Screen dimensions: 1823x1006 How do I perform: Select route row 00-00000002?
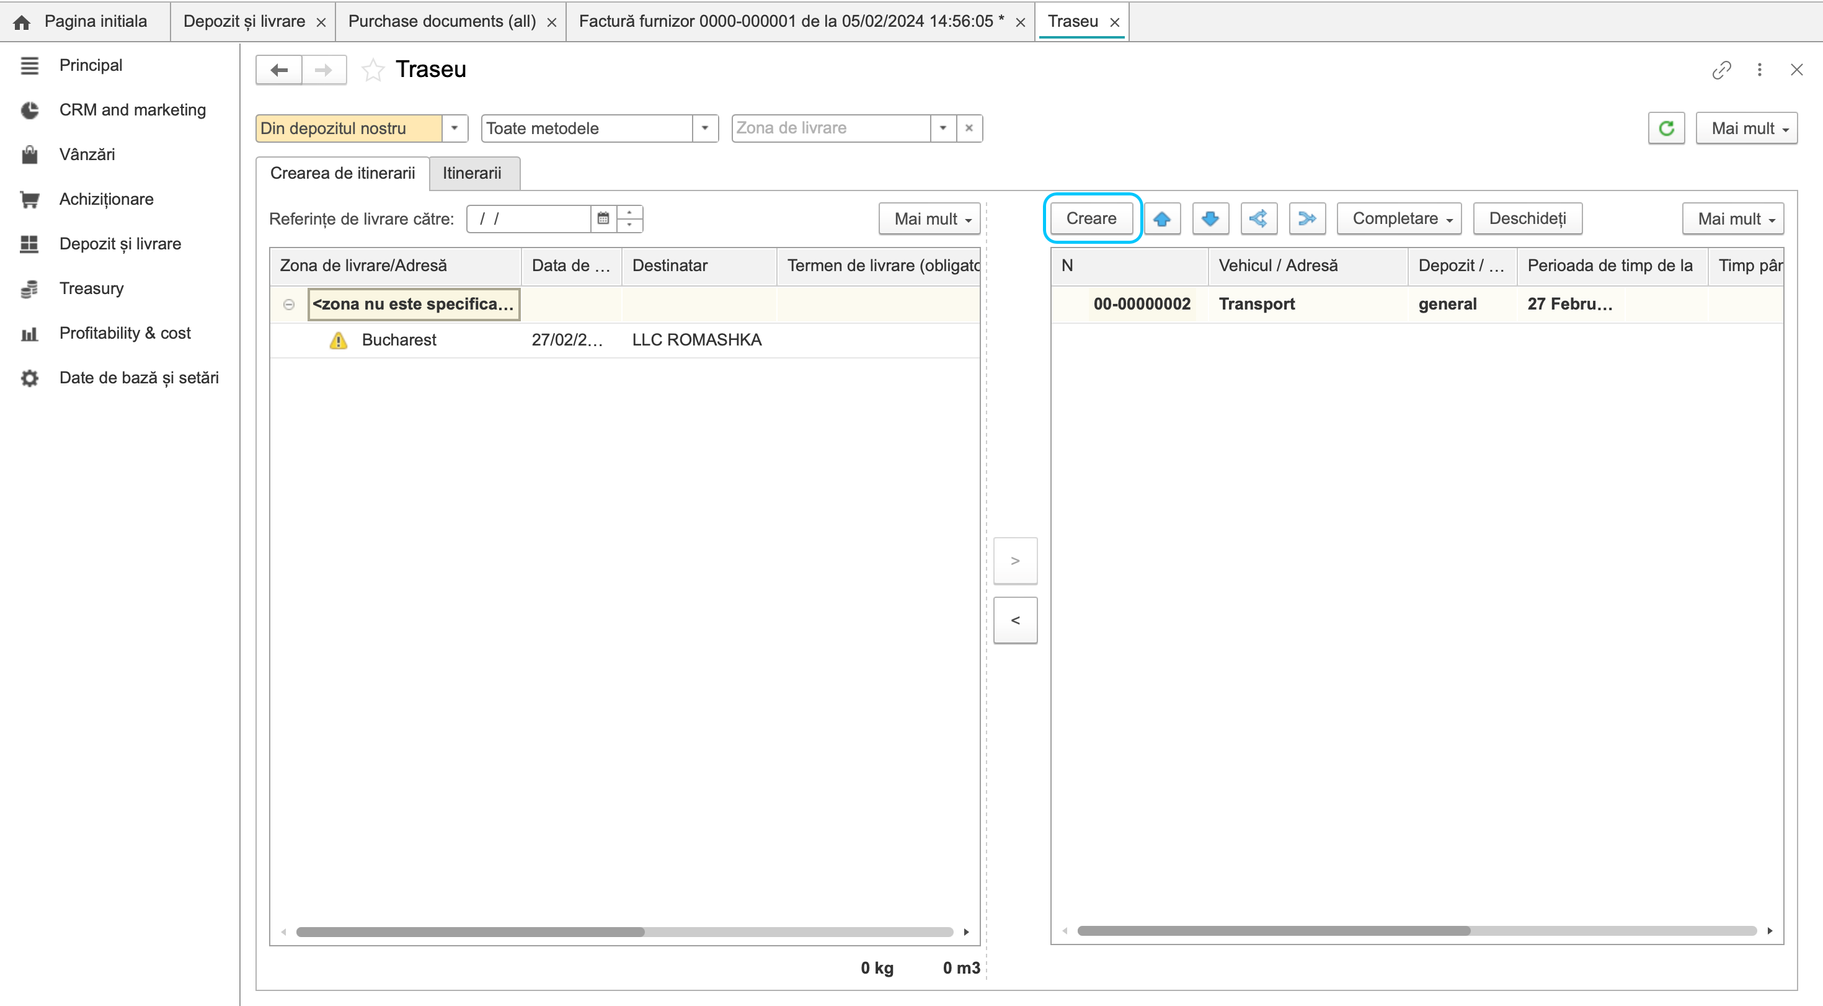(1417, 304)
